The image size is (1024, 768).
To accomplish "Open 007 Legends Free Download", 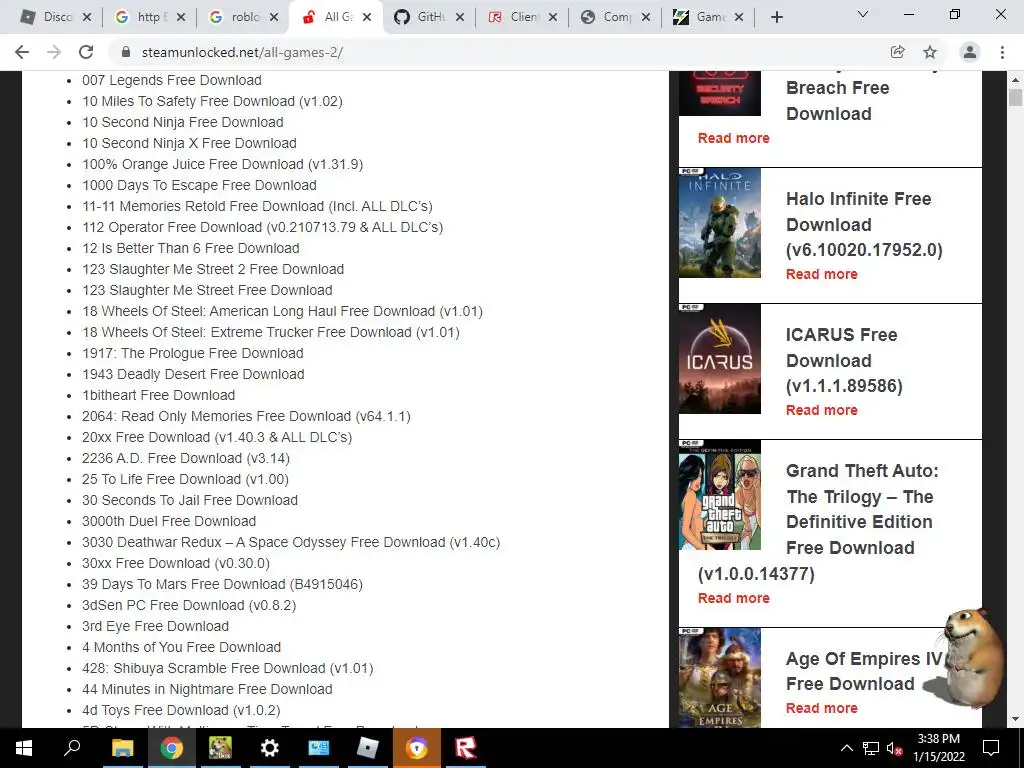I will pos(172,80).
